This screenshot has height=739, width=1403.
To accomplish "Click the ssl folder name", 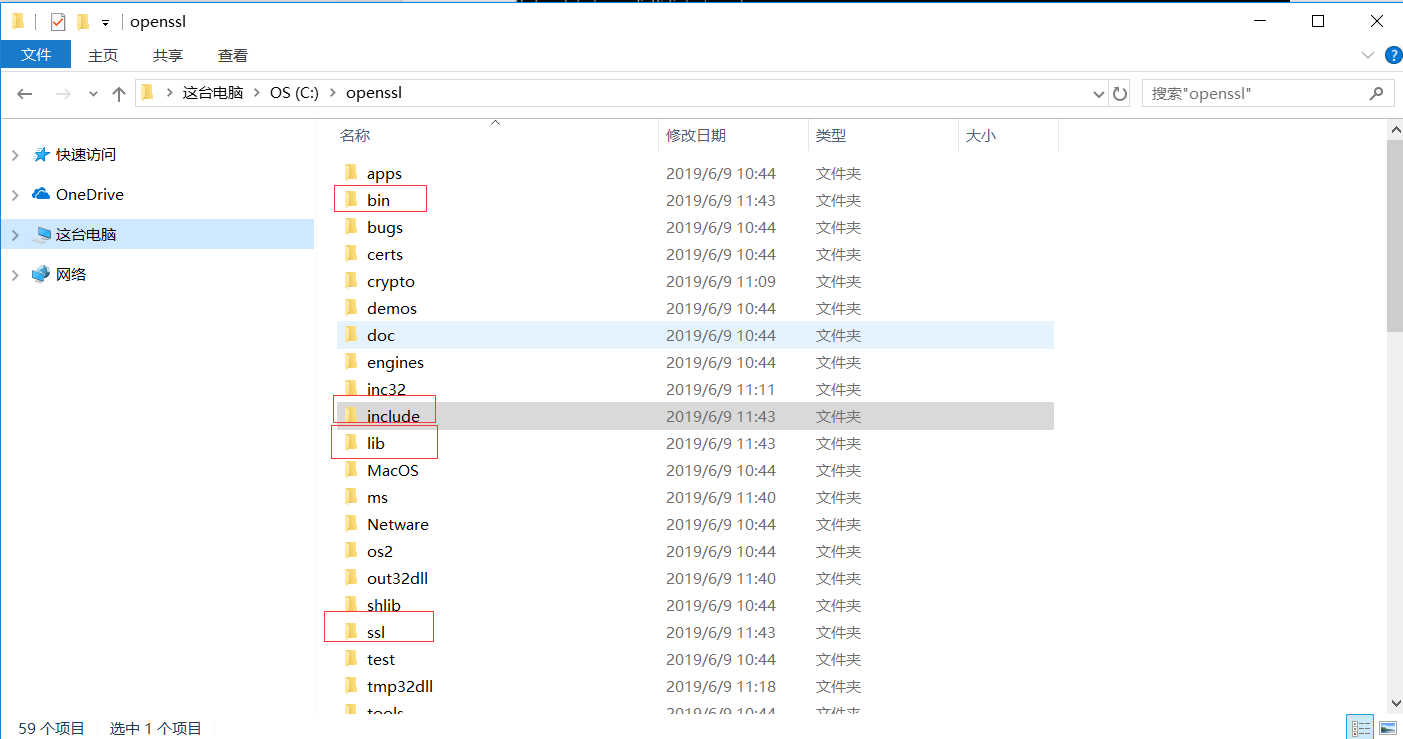I will pos(376,632).
